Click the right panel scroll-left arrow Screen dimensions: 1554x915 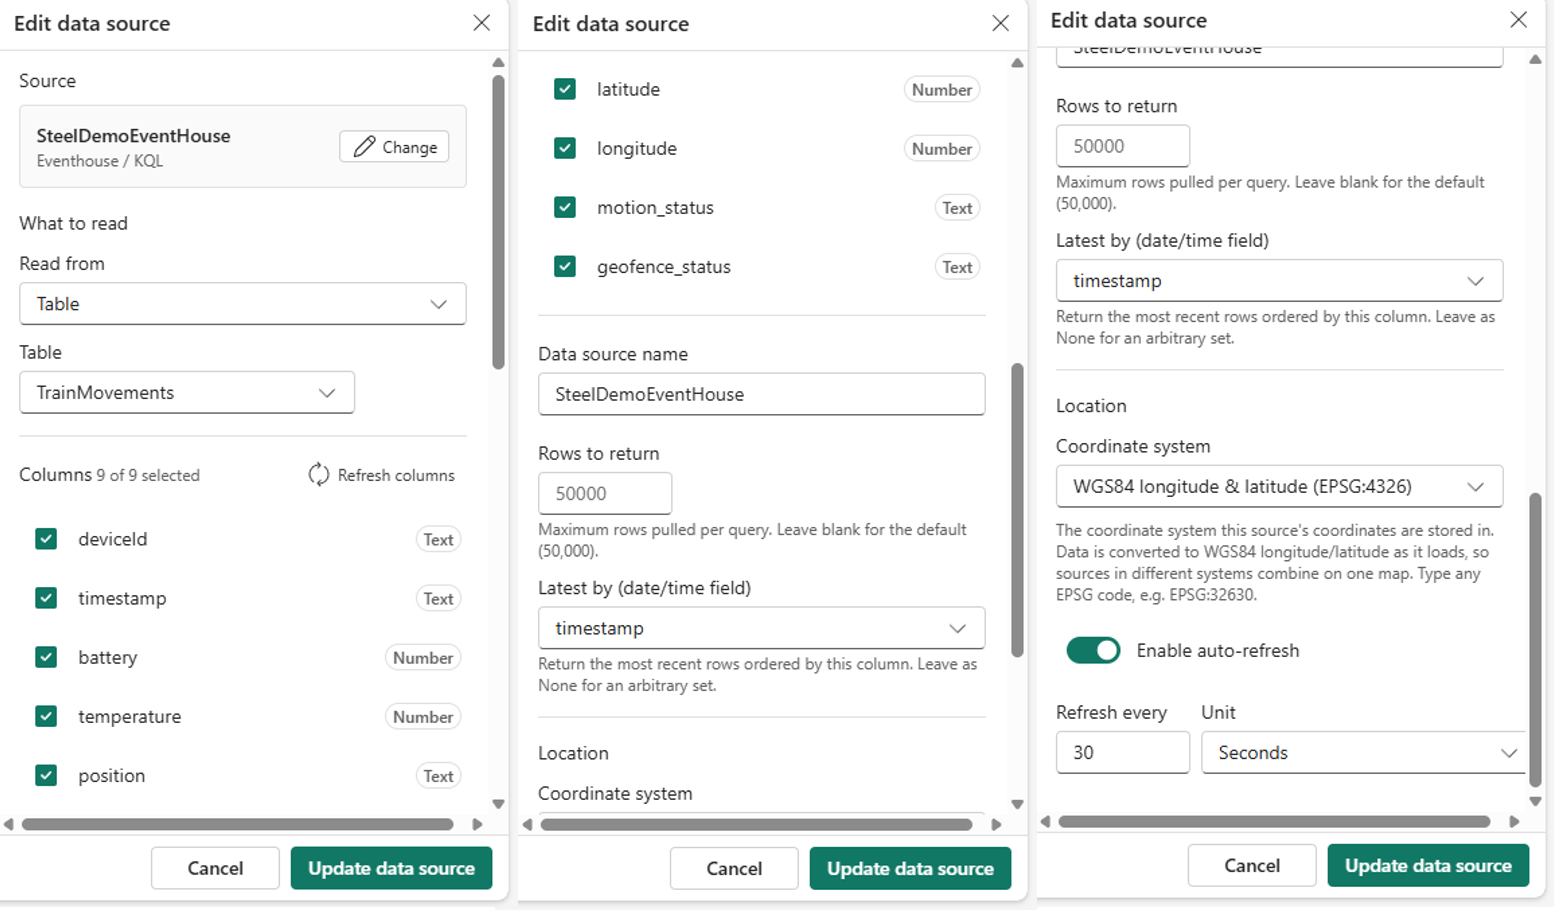tap(1046, 821)
